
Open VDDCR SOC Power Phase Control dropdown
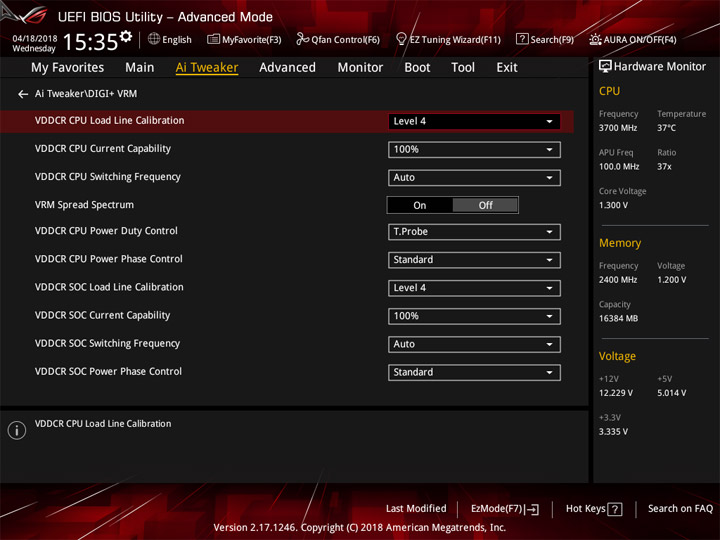click(474, 372)
